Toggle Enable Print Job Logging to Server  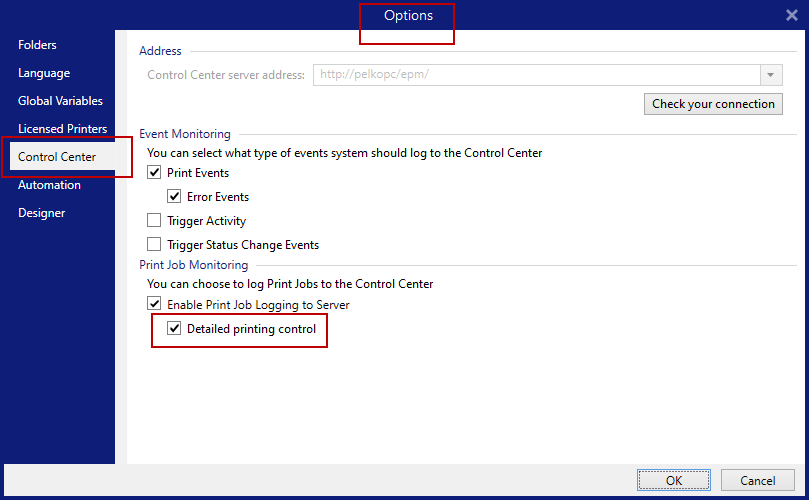coord(154,304)
